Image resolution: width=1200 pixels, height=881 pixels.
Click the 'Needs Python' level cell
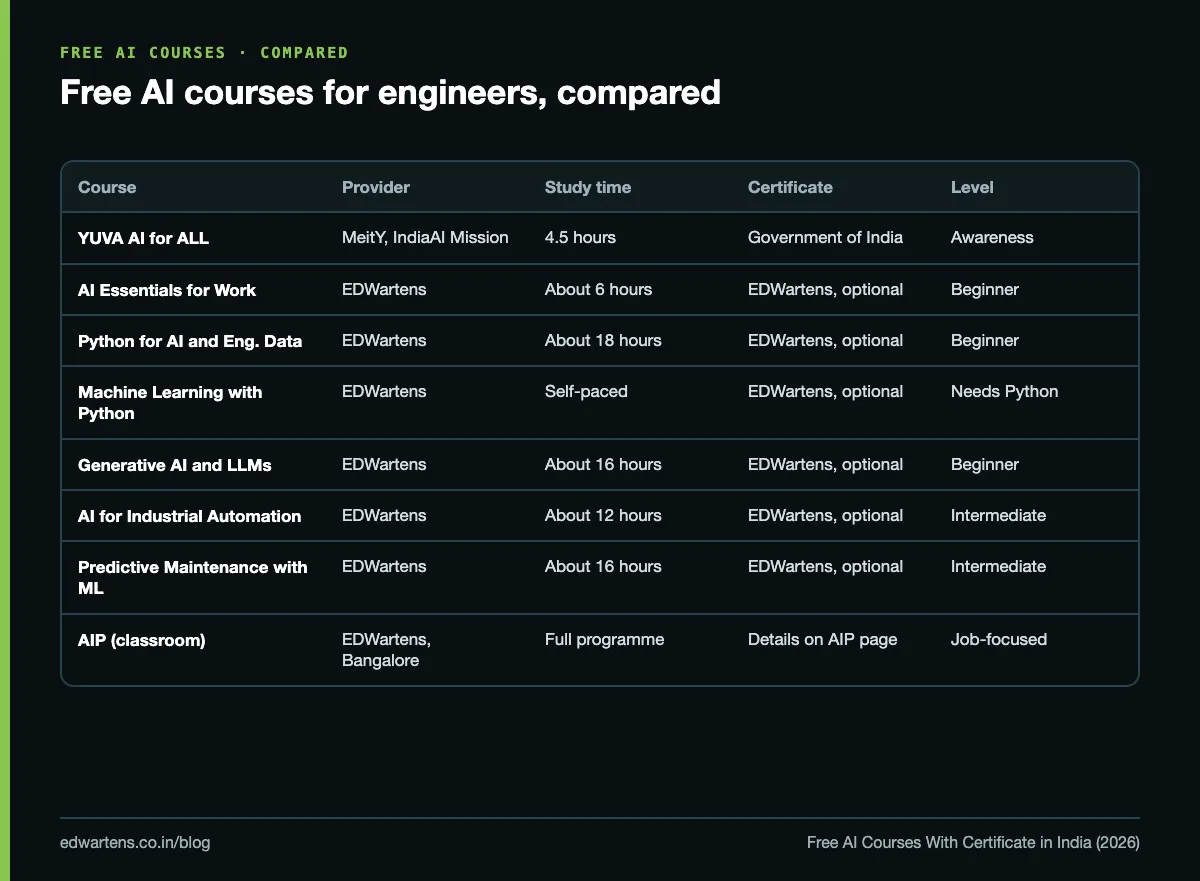coord(1004,391)
